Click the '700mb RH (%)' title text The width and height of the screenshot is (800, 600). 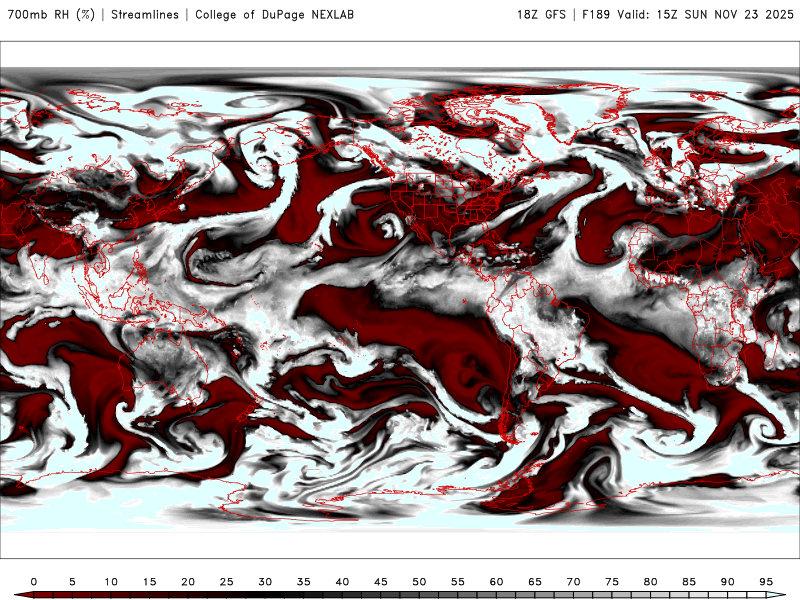click(x=51, y=15)
